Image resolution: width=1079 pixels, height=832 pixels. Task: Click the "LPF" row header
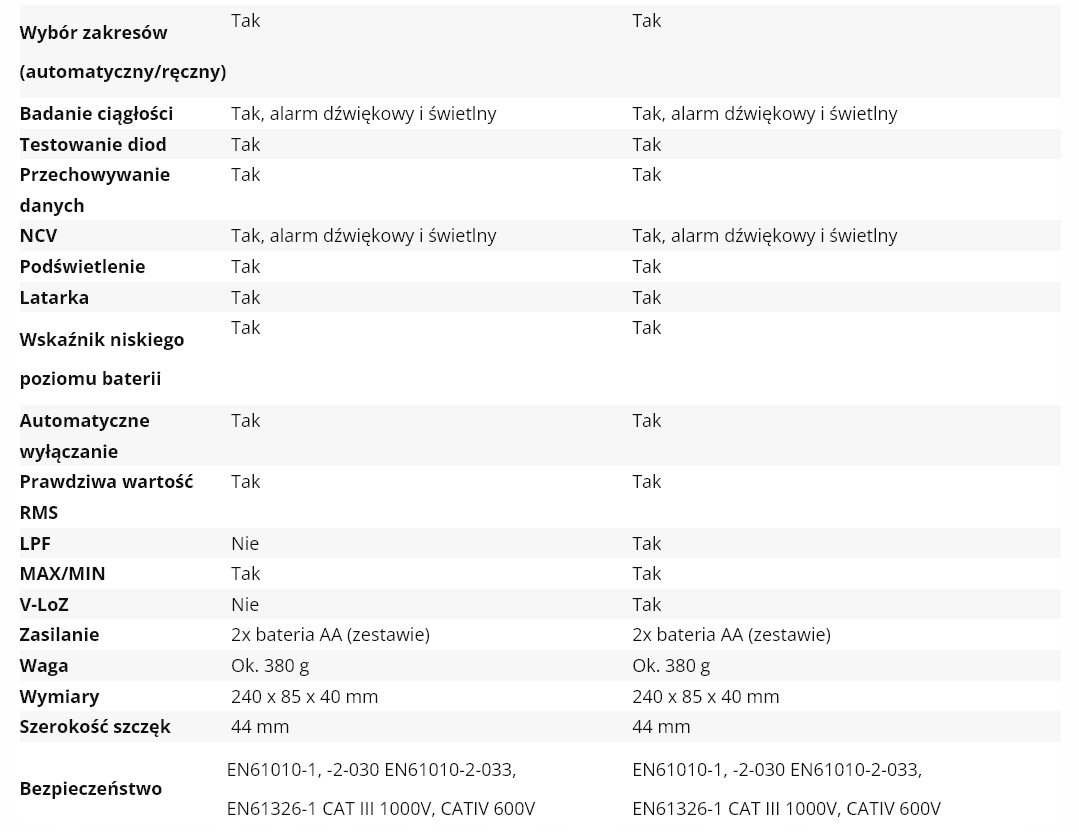(35, 543)
